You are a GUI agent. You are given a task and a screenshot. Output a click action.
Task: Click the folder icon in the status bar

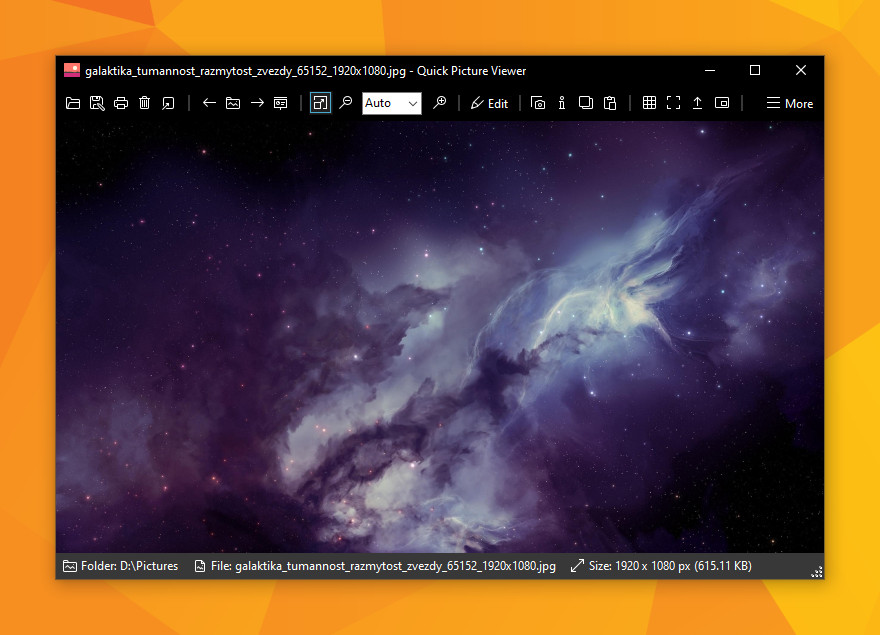click(x=70, y=566)
